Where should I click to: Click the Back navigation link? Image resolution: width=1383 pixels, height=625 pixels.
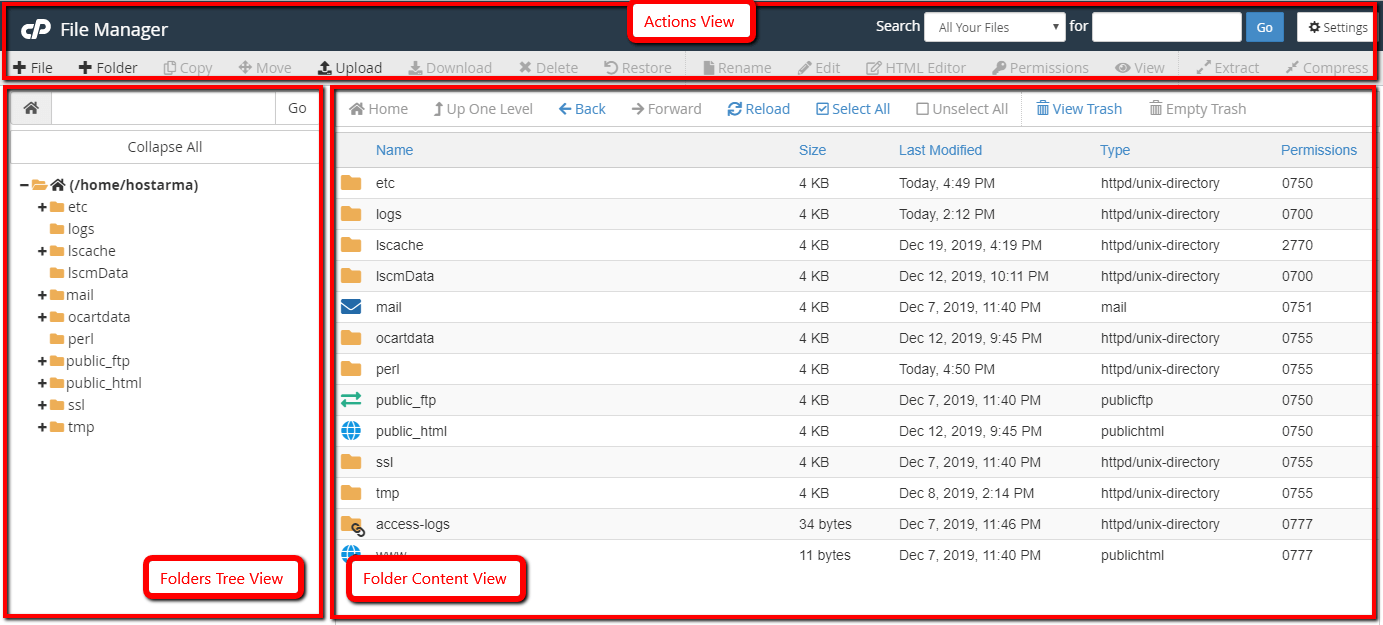[582, 109]
